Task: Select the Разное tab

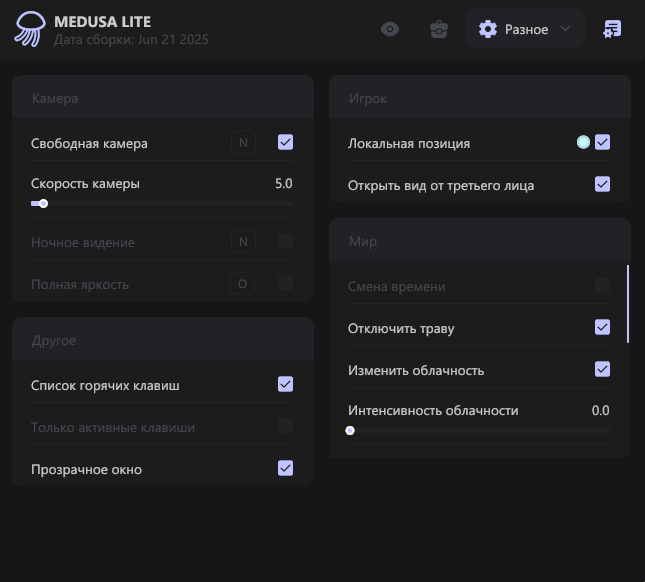Action: point(525,29)
